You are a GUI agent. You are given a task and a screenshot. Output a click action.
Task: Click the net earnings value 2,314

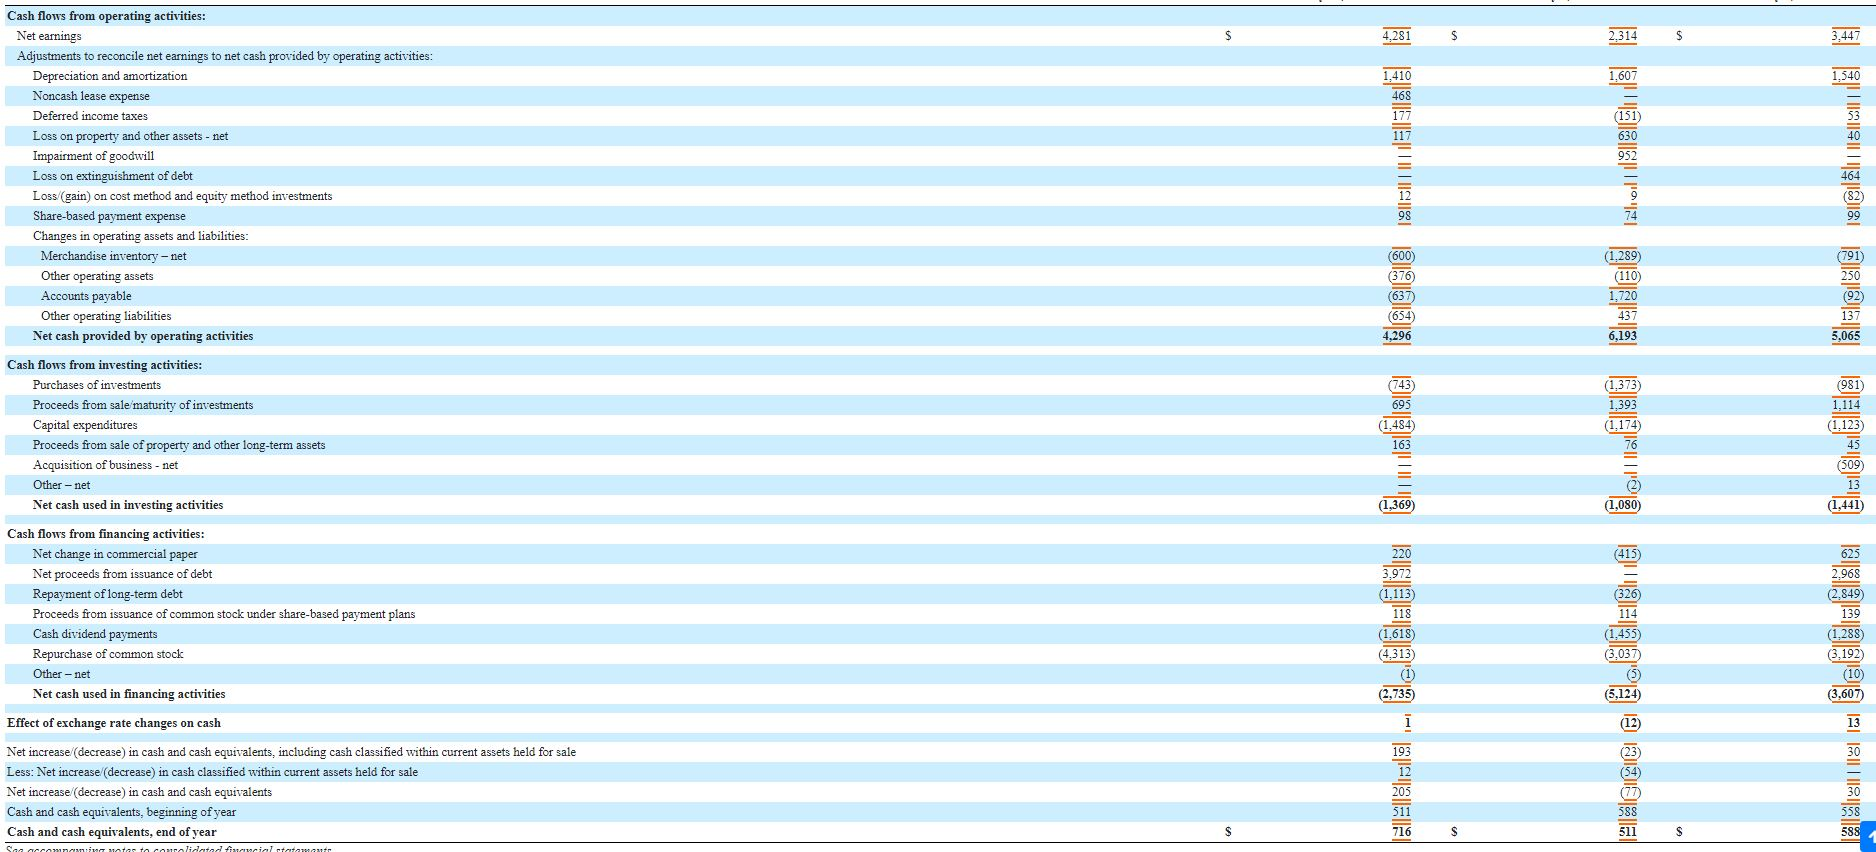(x=1622, y=36)
